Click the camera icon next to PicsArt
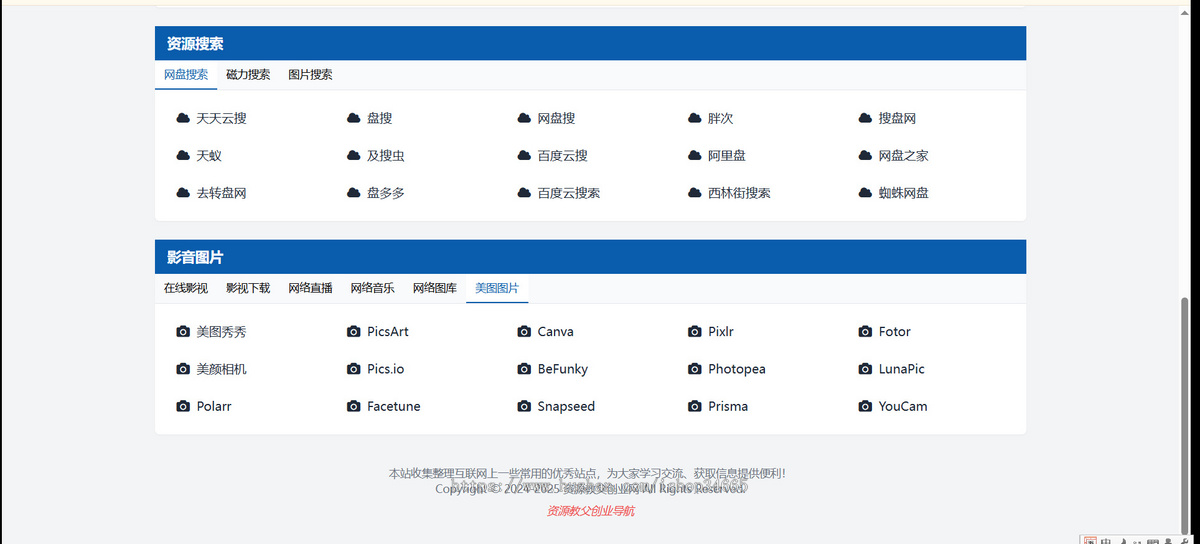 pyautogui.click(x=353, y=331)
